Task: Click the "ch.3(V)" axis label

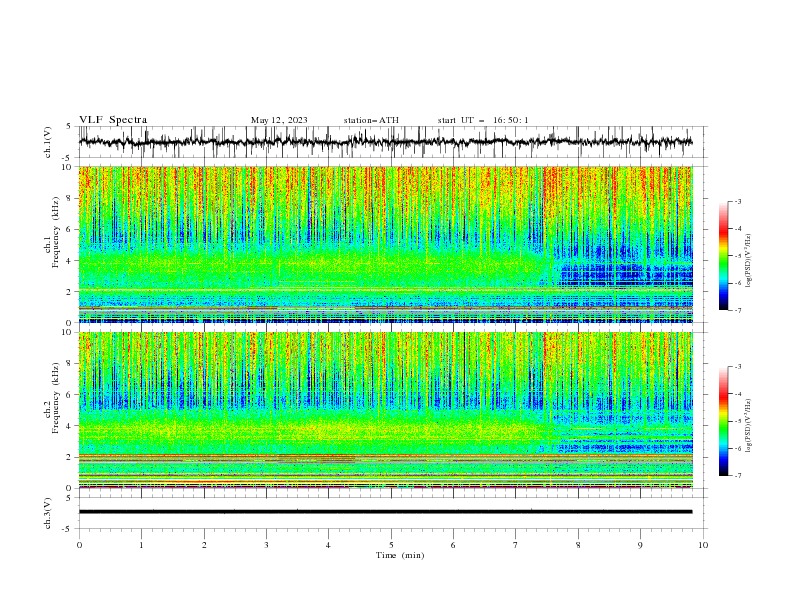Action: click(48, 513)
